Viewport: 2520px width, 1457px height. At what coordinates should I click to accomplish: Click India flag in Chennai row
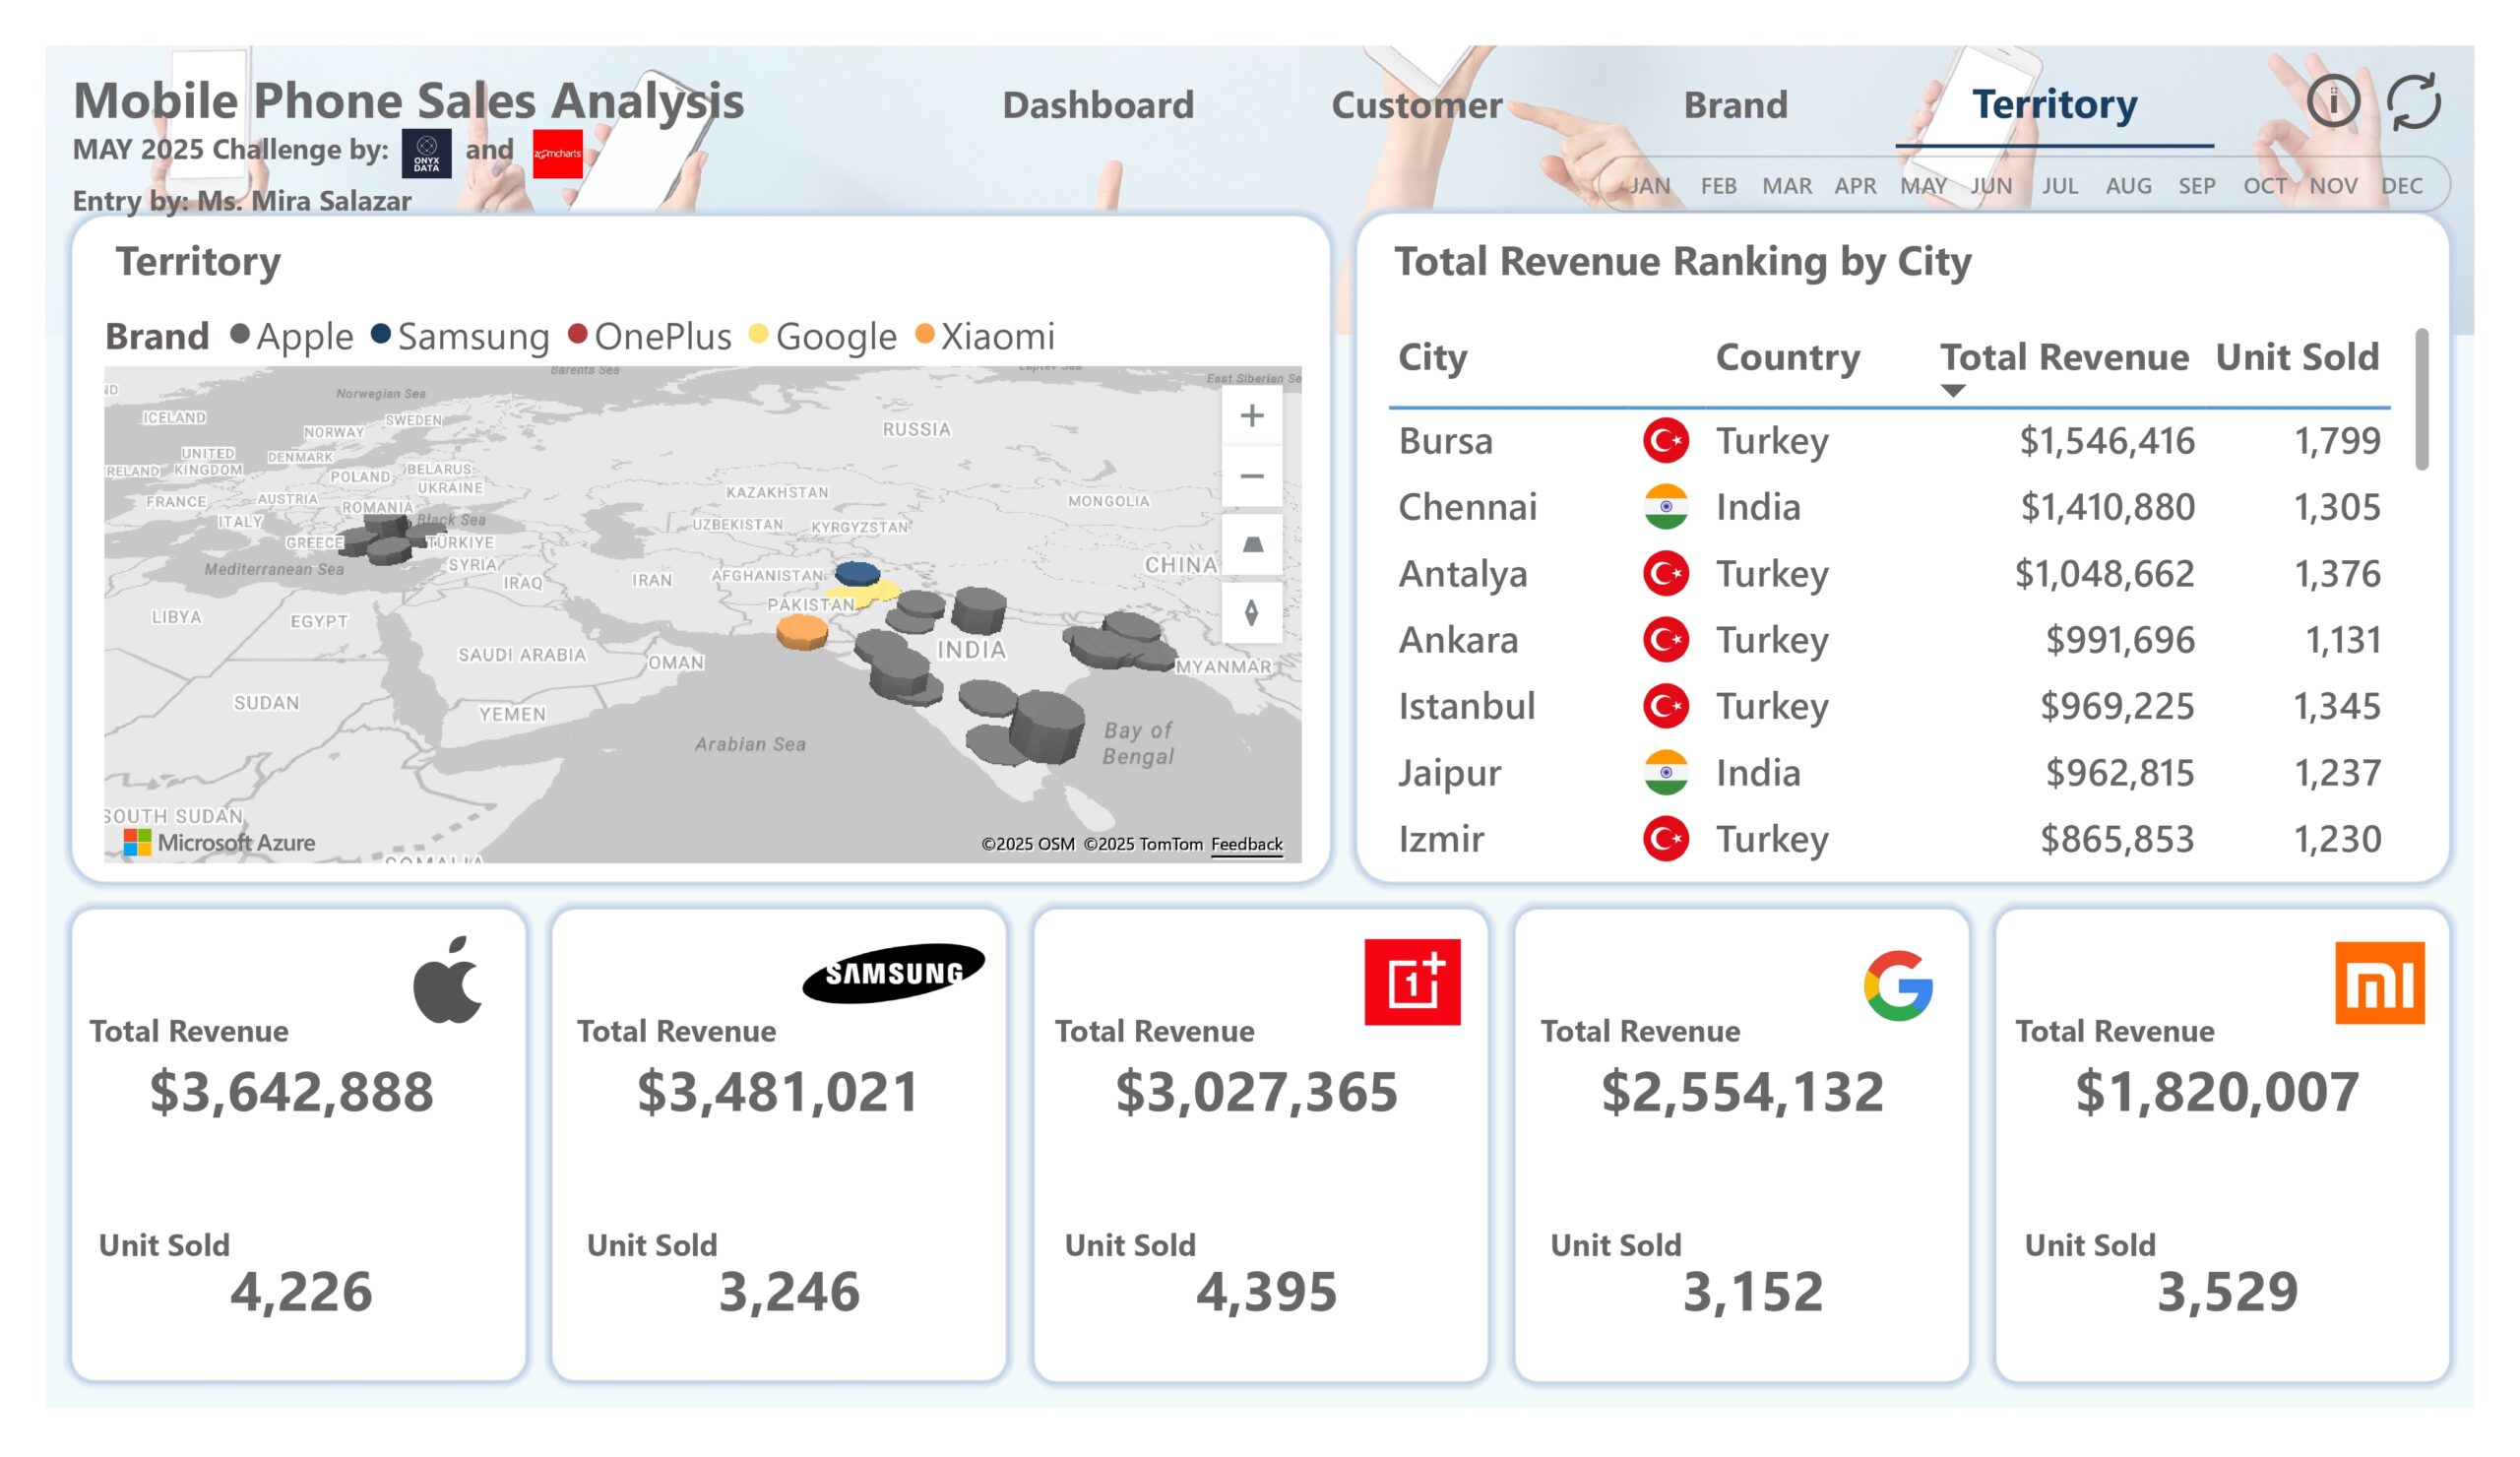click(x=1665, y=507)
